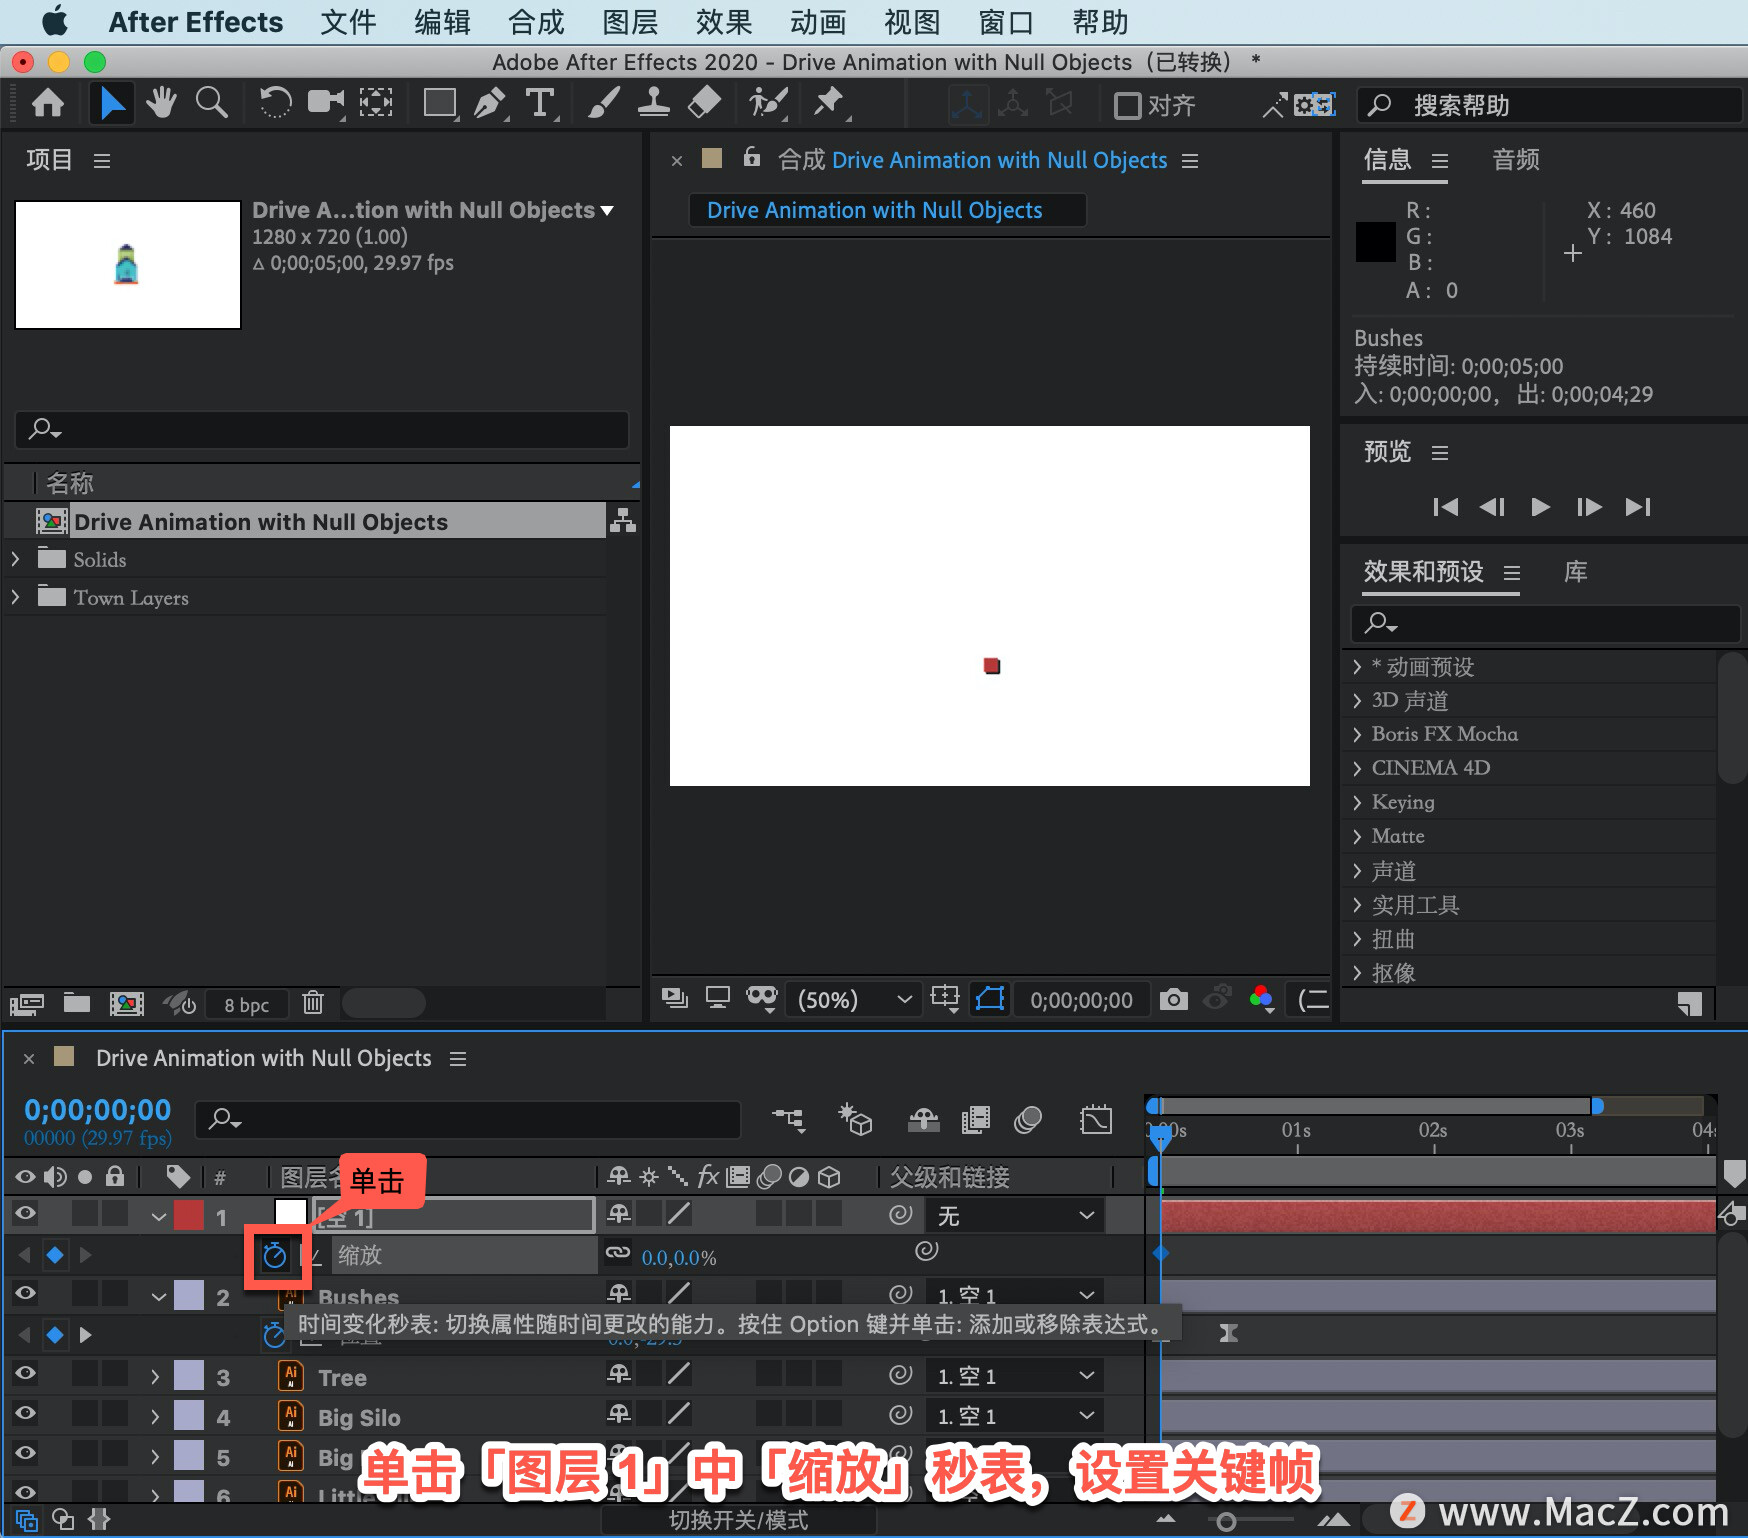Expand the 动画预设 category
This screenshot has width=1748, height=1538.
[x=1357, y=667]
